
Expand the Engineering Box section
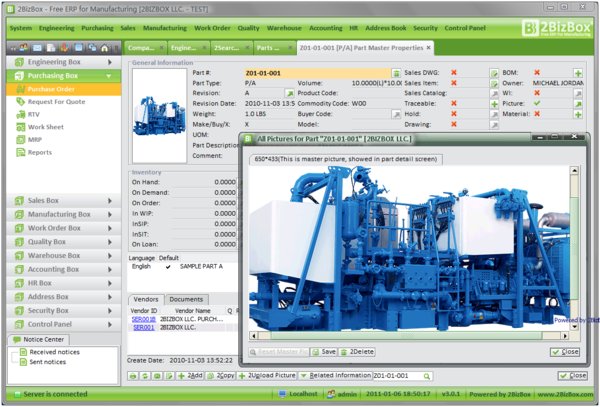coord(60,62)
